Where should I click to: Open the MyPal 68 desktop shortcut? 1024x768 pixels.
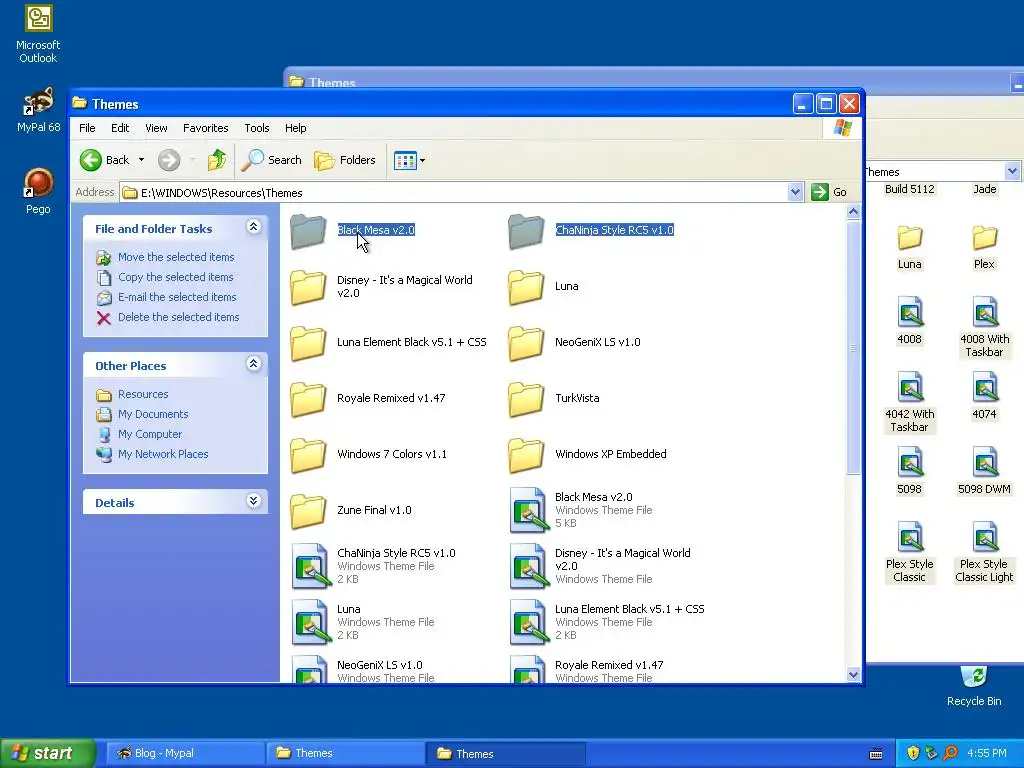[x=38, y=110]
